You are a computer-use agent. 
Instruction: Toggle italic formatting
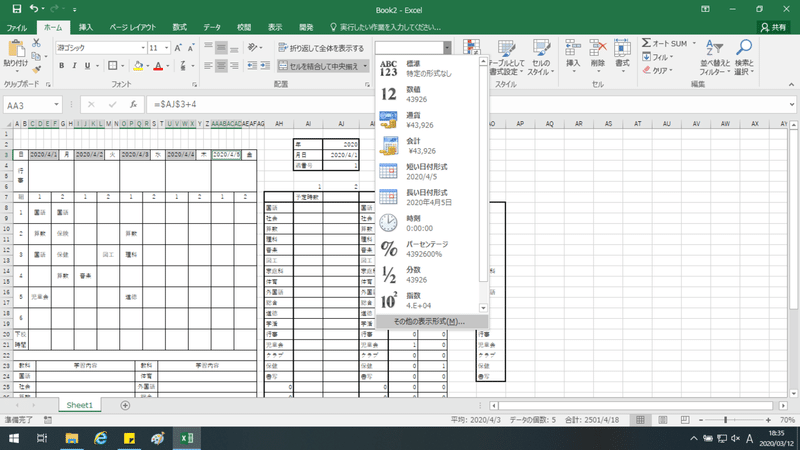tap(74, 66)
